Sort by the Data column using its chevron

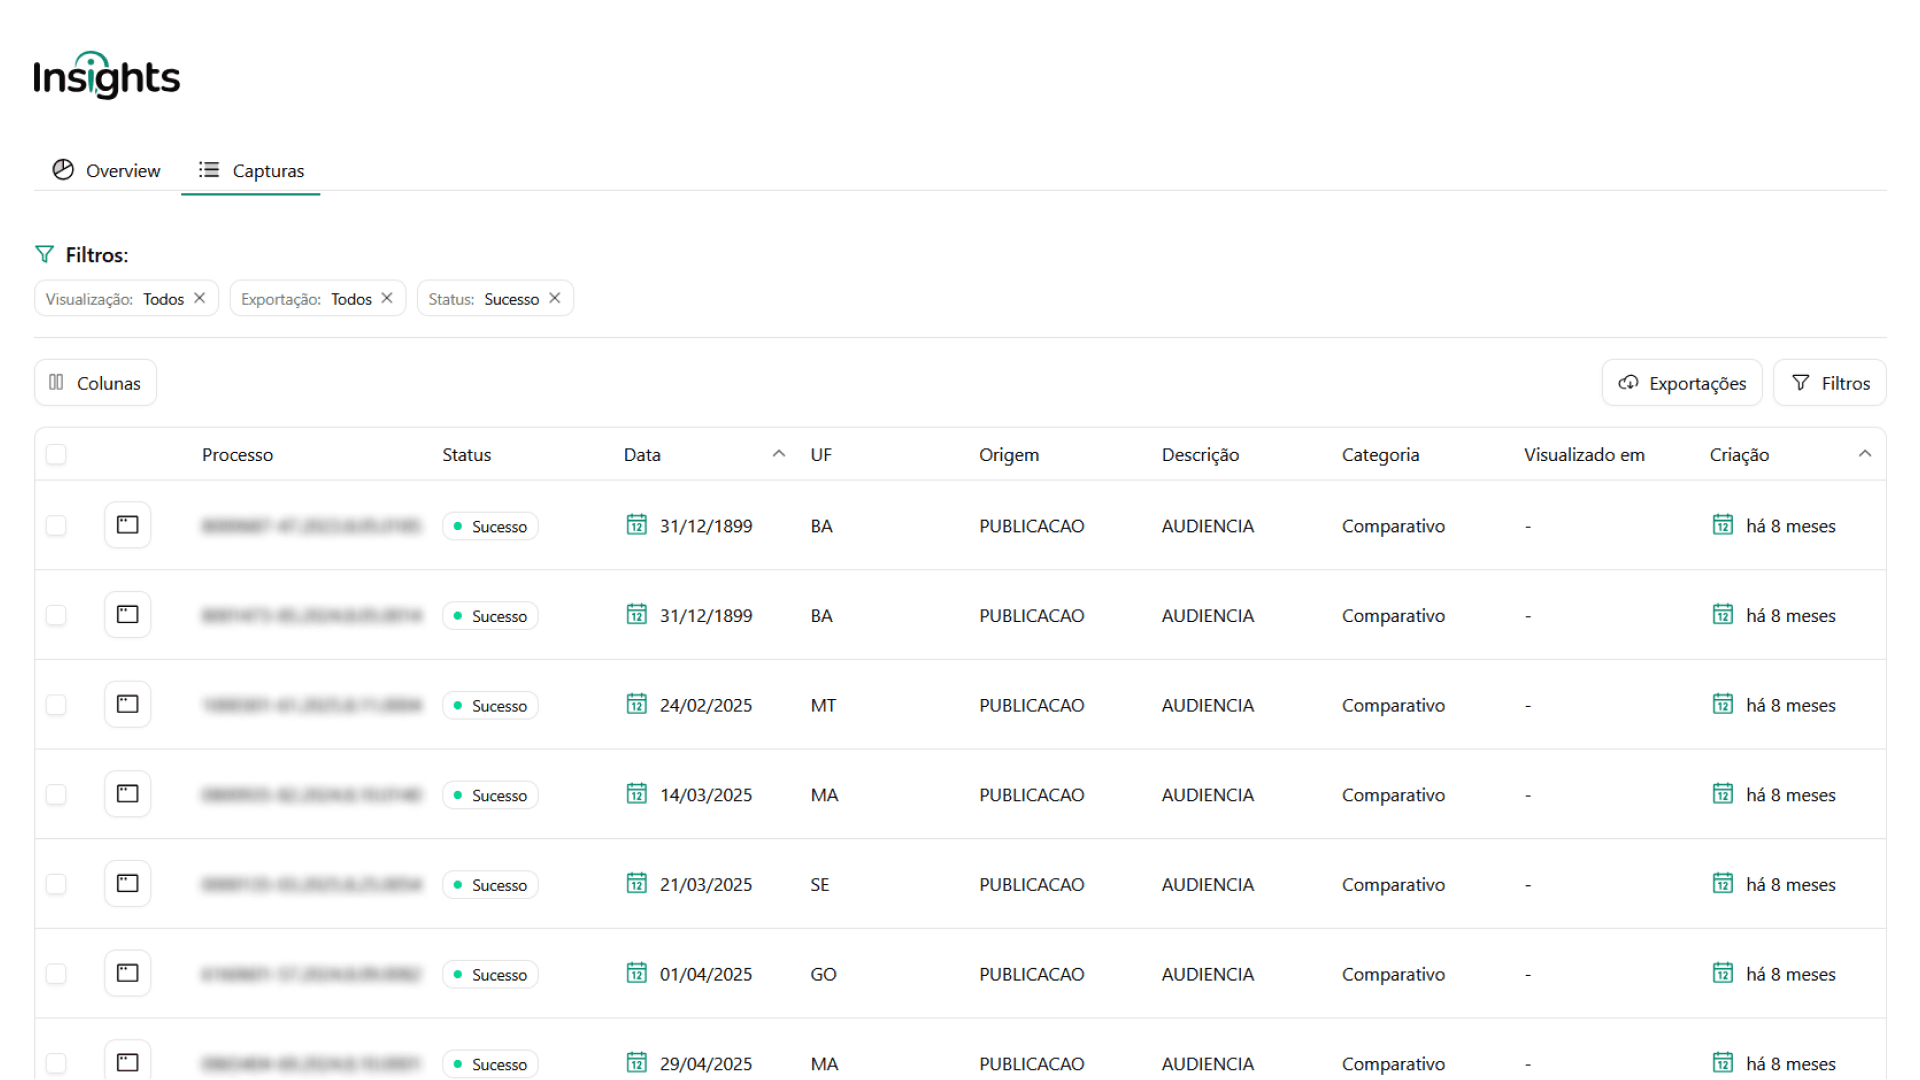(779, 454)
